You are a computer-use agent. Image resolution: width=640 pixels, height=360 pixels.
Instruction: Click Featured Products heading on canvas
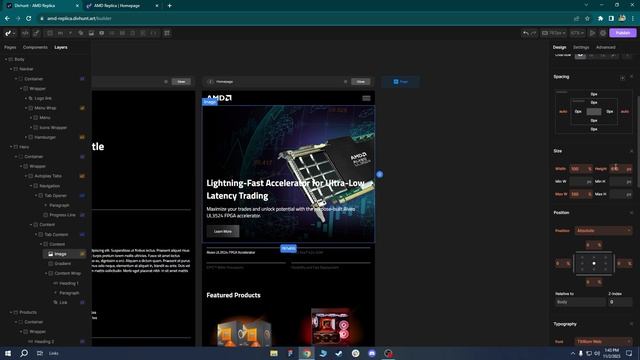233,295
